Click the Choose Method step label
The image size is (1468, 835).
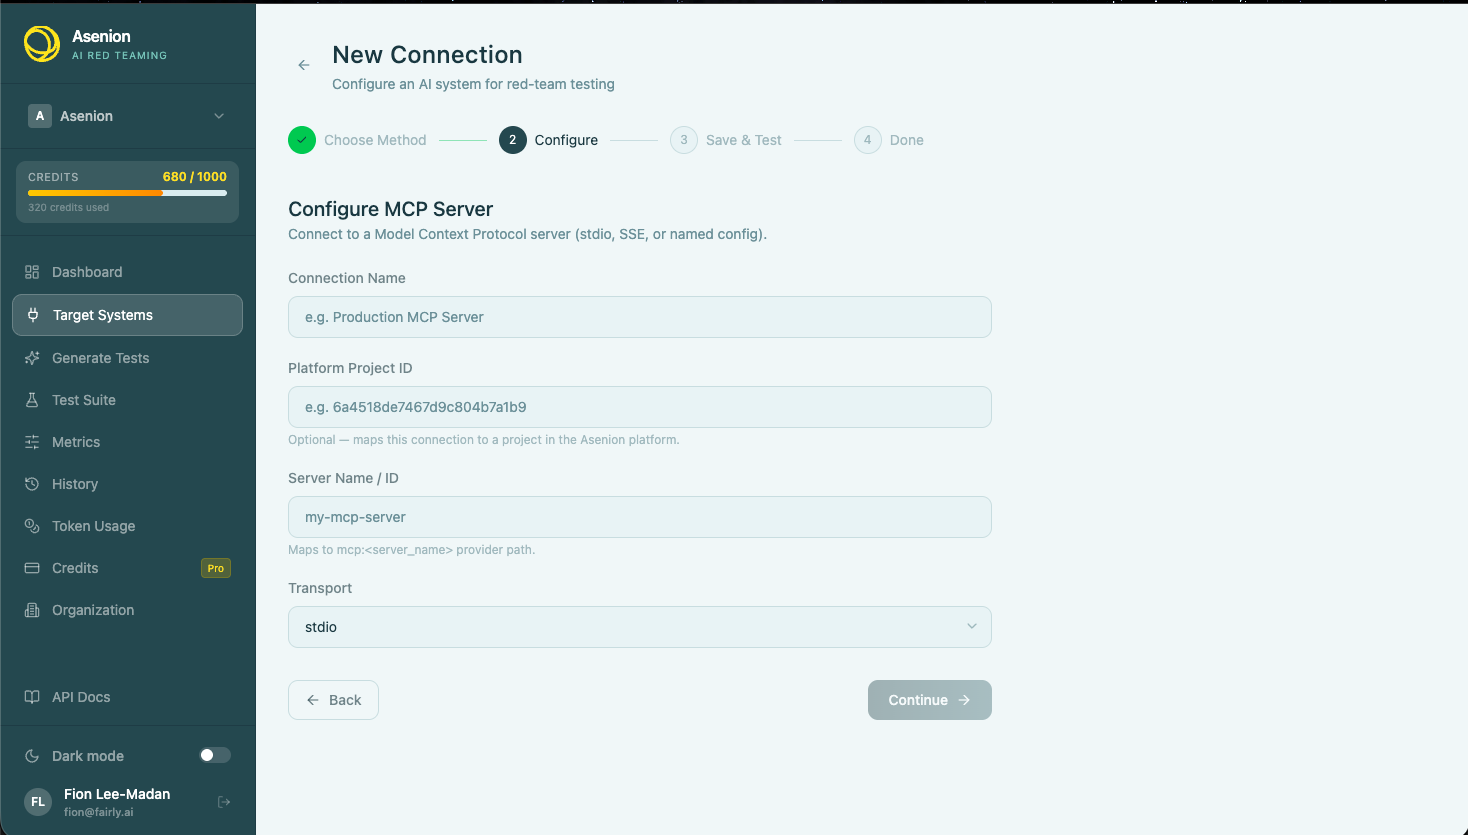click(x=375, y=140)
